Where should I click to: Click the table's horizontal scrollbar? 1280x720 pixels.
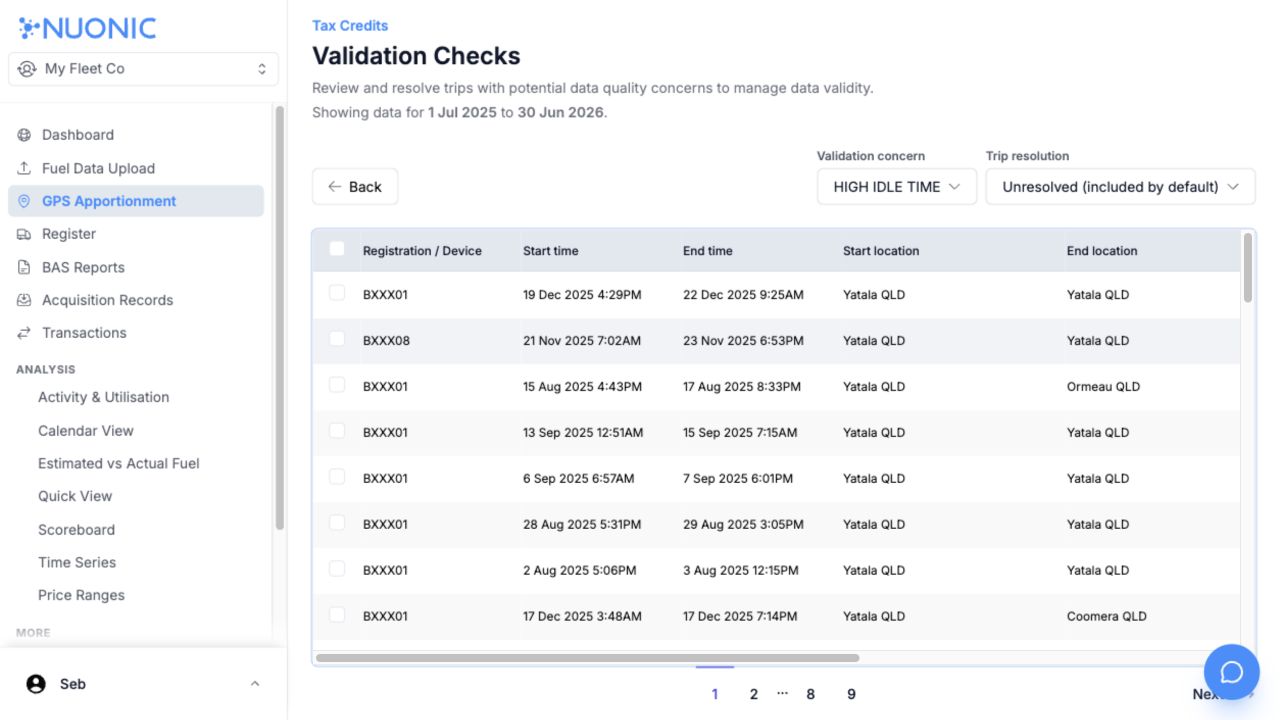tap(587, 658)
